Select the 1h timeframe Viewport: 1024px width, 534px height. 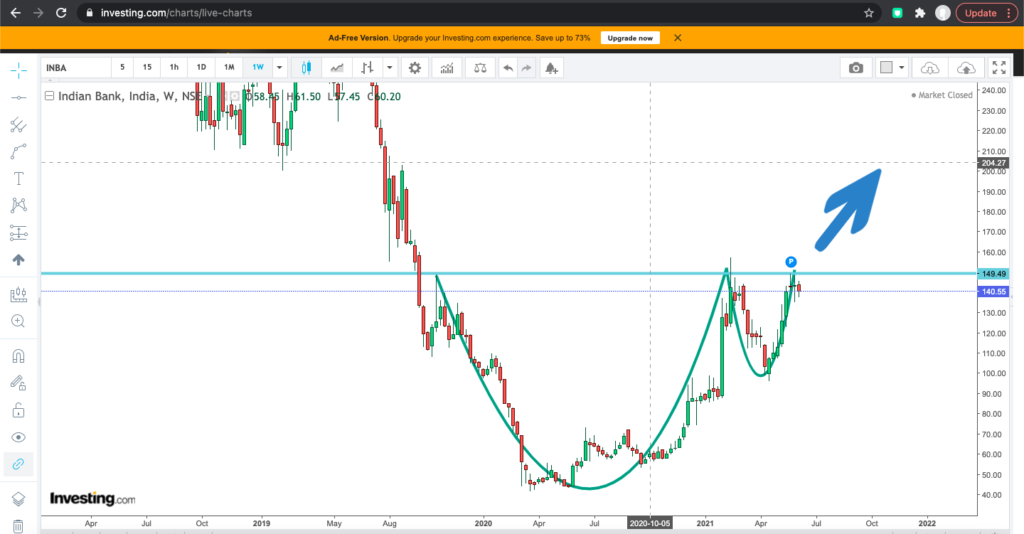point(174,67)
